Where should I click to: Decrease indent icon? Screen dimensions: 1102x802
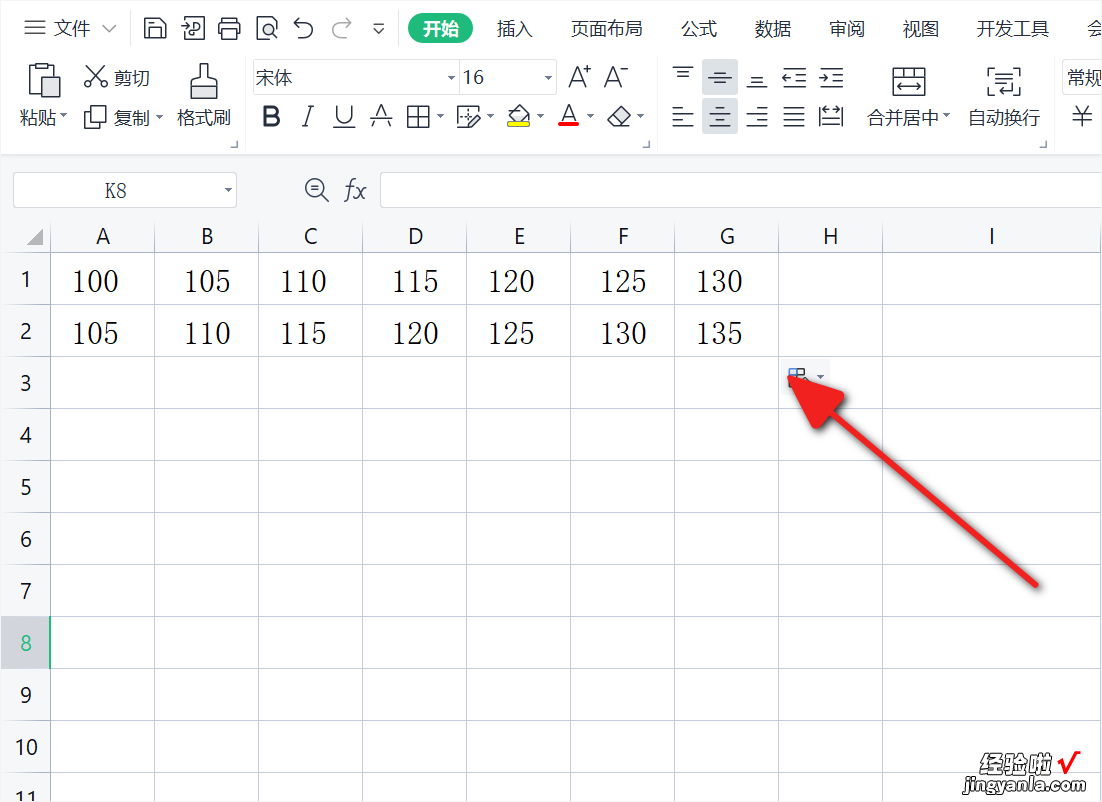[794, 78]
